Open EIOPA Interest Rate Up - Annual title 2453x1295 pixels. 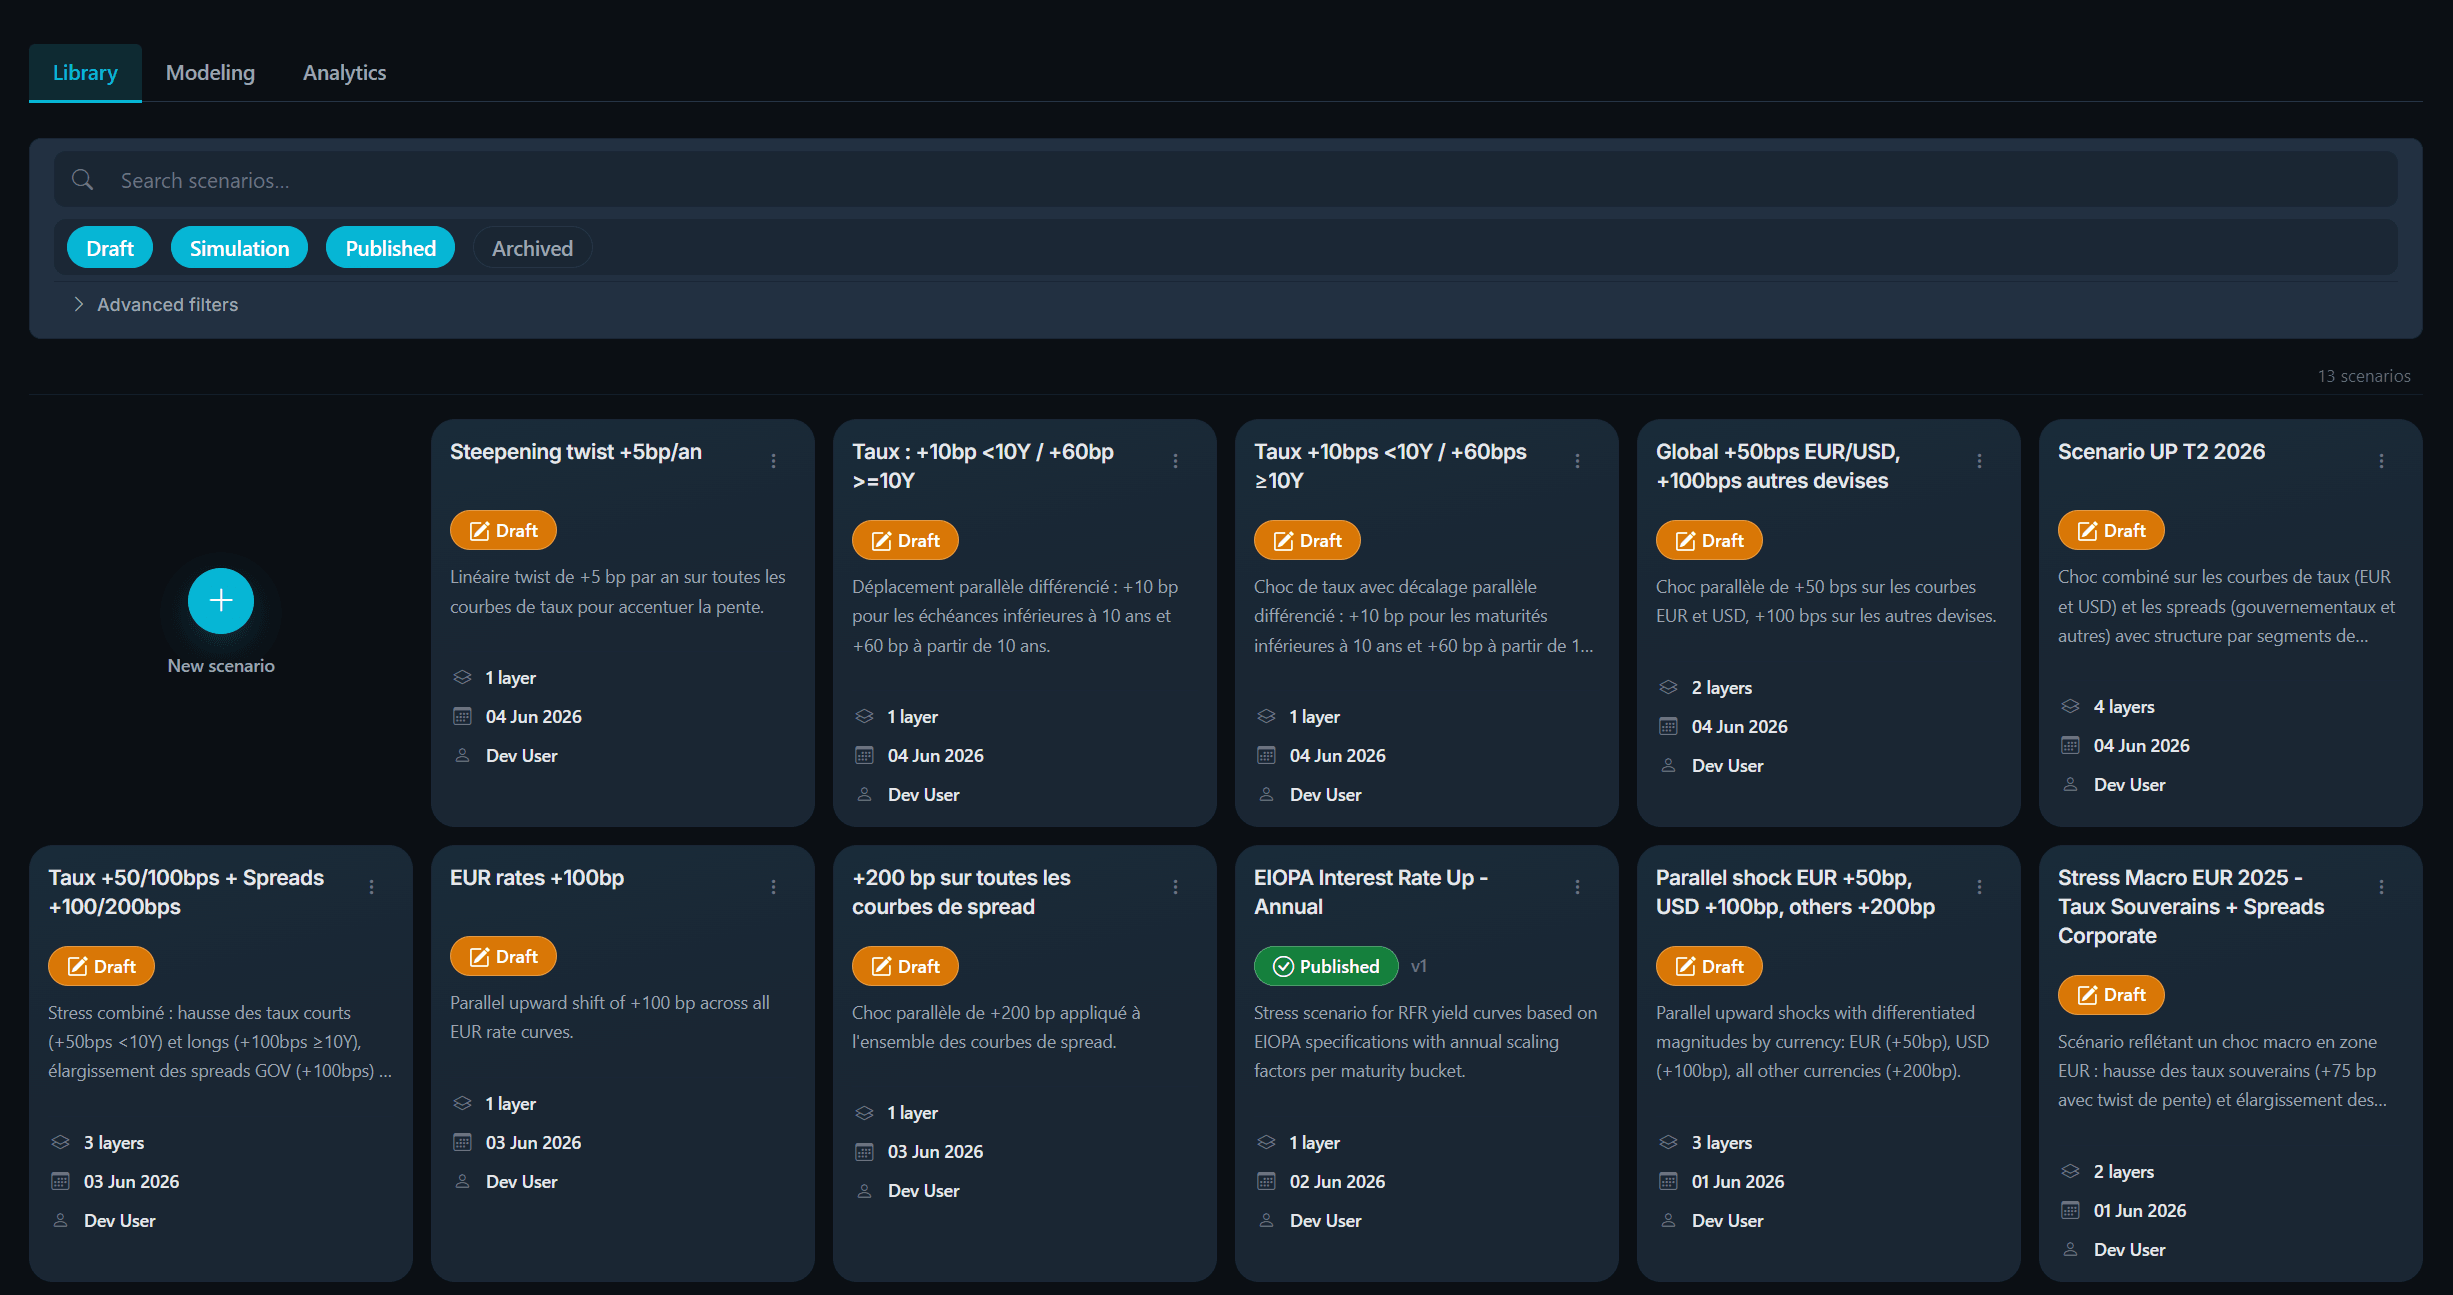tap(1371, 892)
